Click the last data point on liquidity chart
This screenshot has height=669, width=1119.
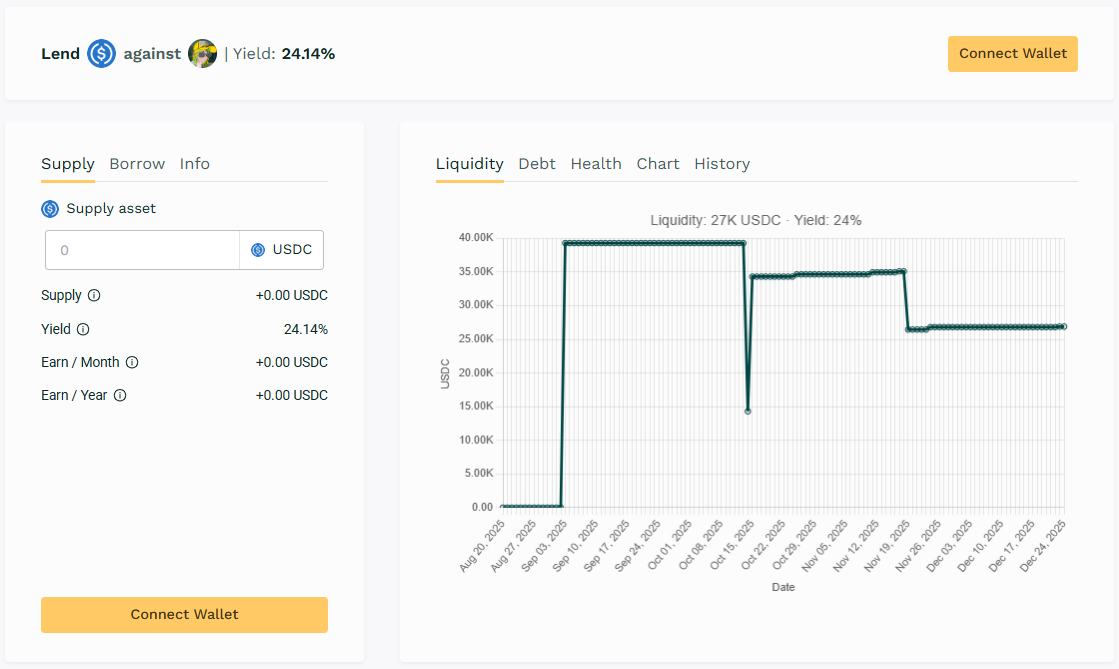pyautogui.click(x=1063, y=327)
